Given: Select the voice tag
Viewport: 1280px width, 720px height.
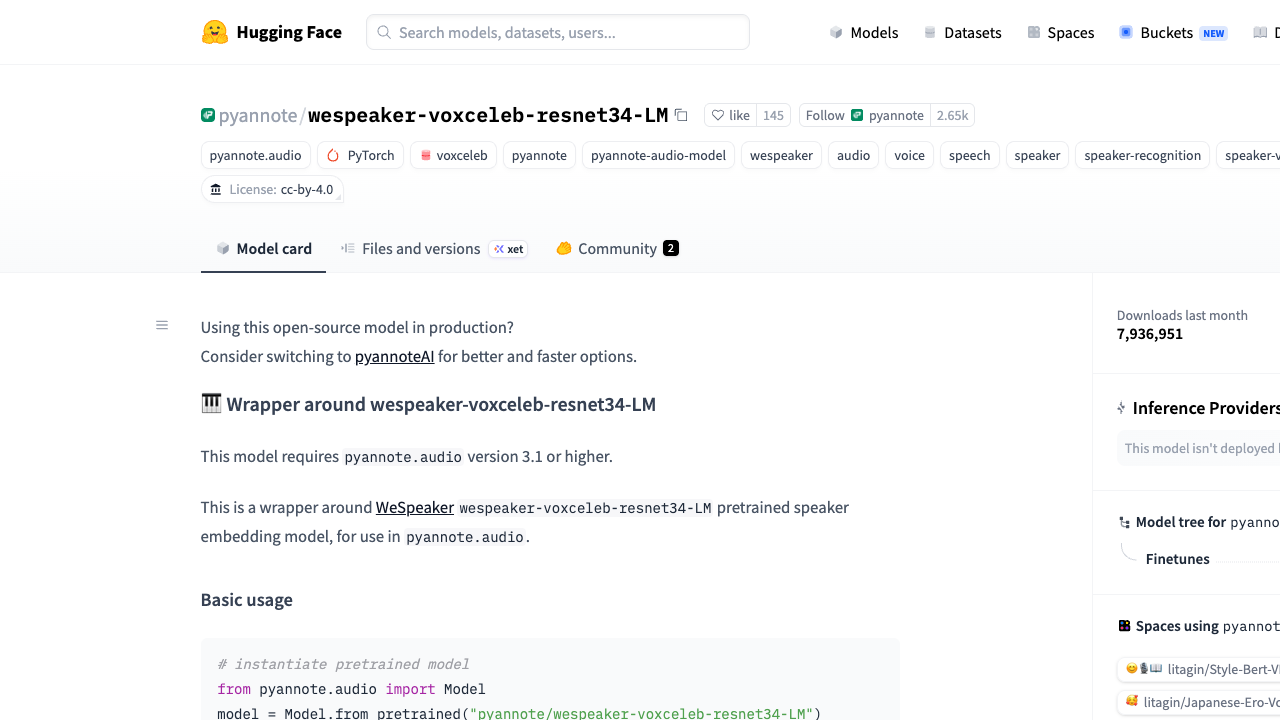Looking at the screenshot, I should pos(909,155).
